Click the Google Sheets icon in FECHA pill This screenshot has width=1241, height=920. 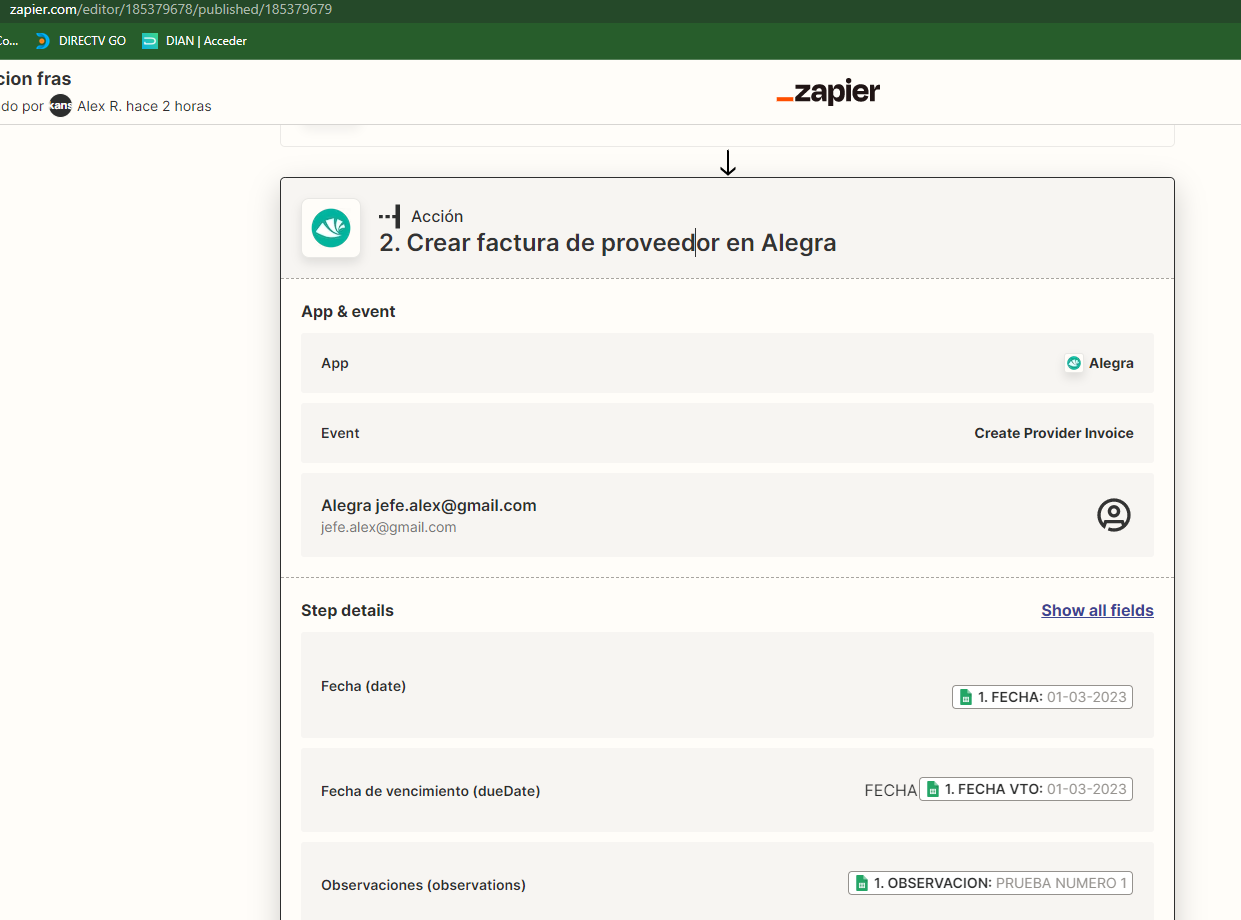coord(965,698)
